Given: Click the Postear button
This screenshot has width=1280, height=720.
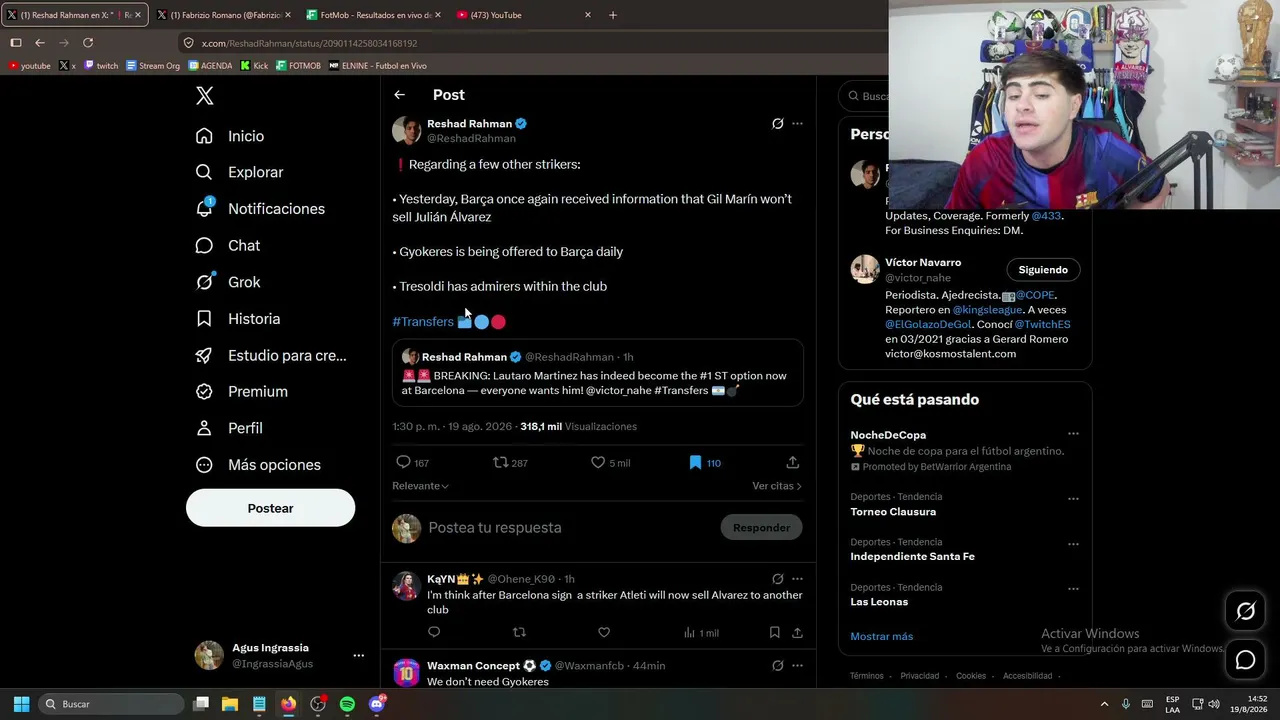Looking at the screenshot, I should pyautogui.click(x=270, y=508).
